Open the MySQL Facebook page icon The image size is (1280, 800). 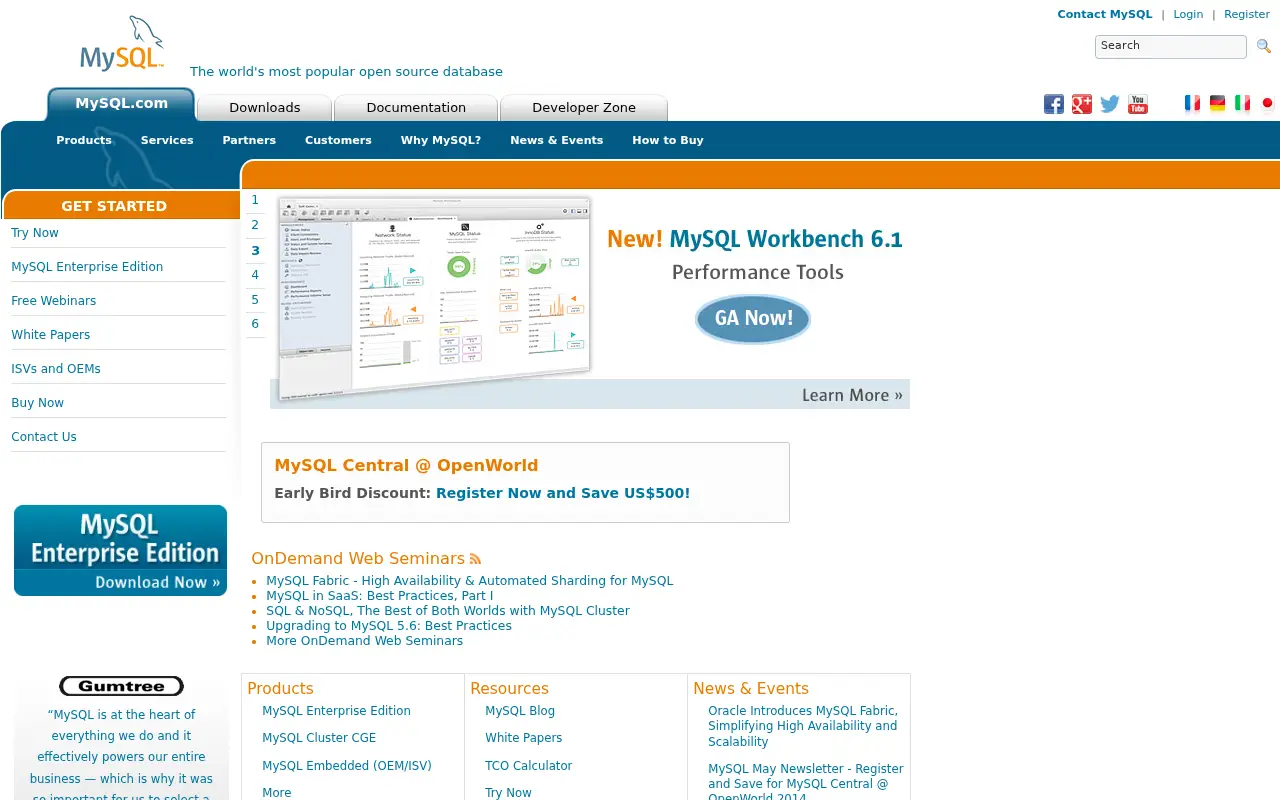pos(1054,104)
